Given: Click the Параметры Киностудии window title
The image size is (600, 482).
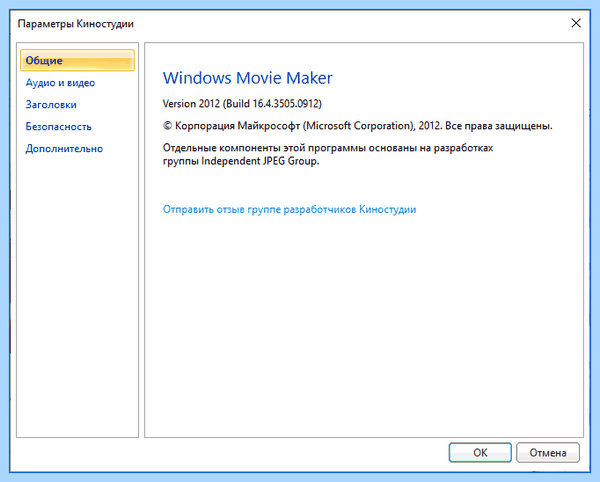Looking at the screenshot, I should [x=76, y=24].
